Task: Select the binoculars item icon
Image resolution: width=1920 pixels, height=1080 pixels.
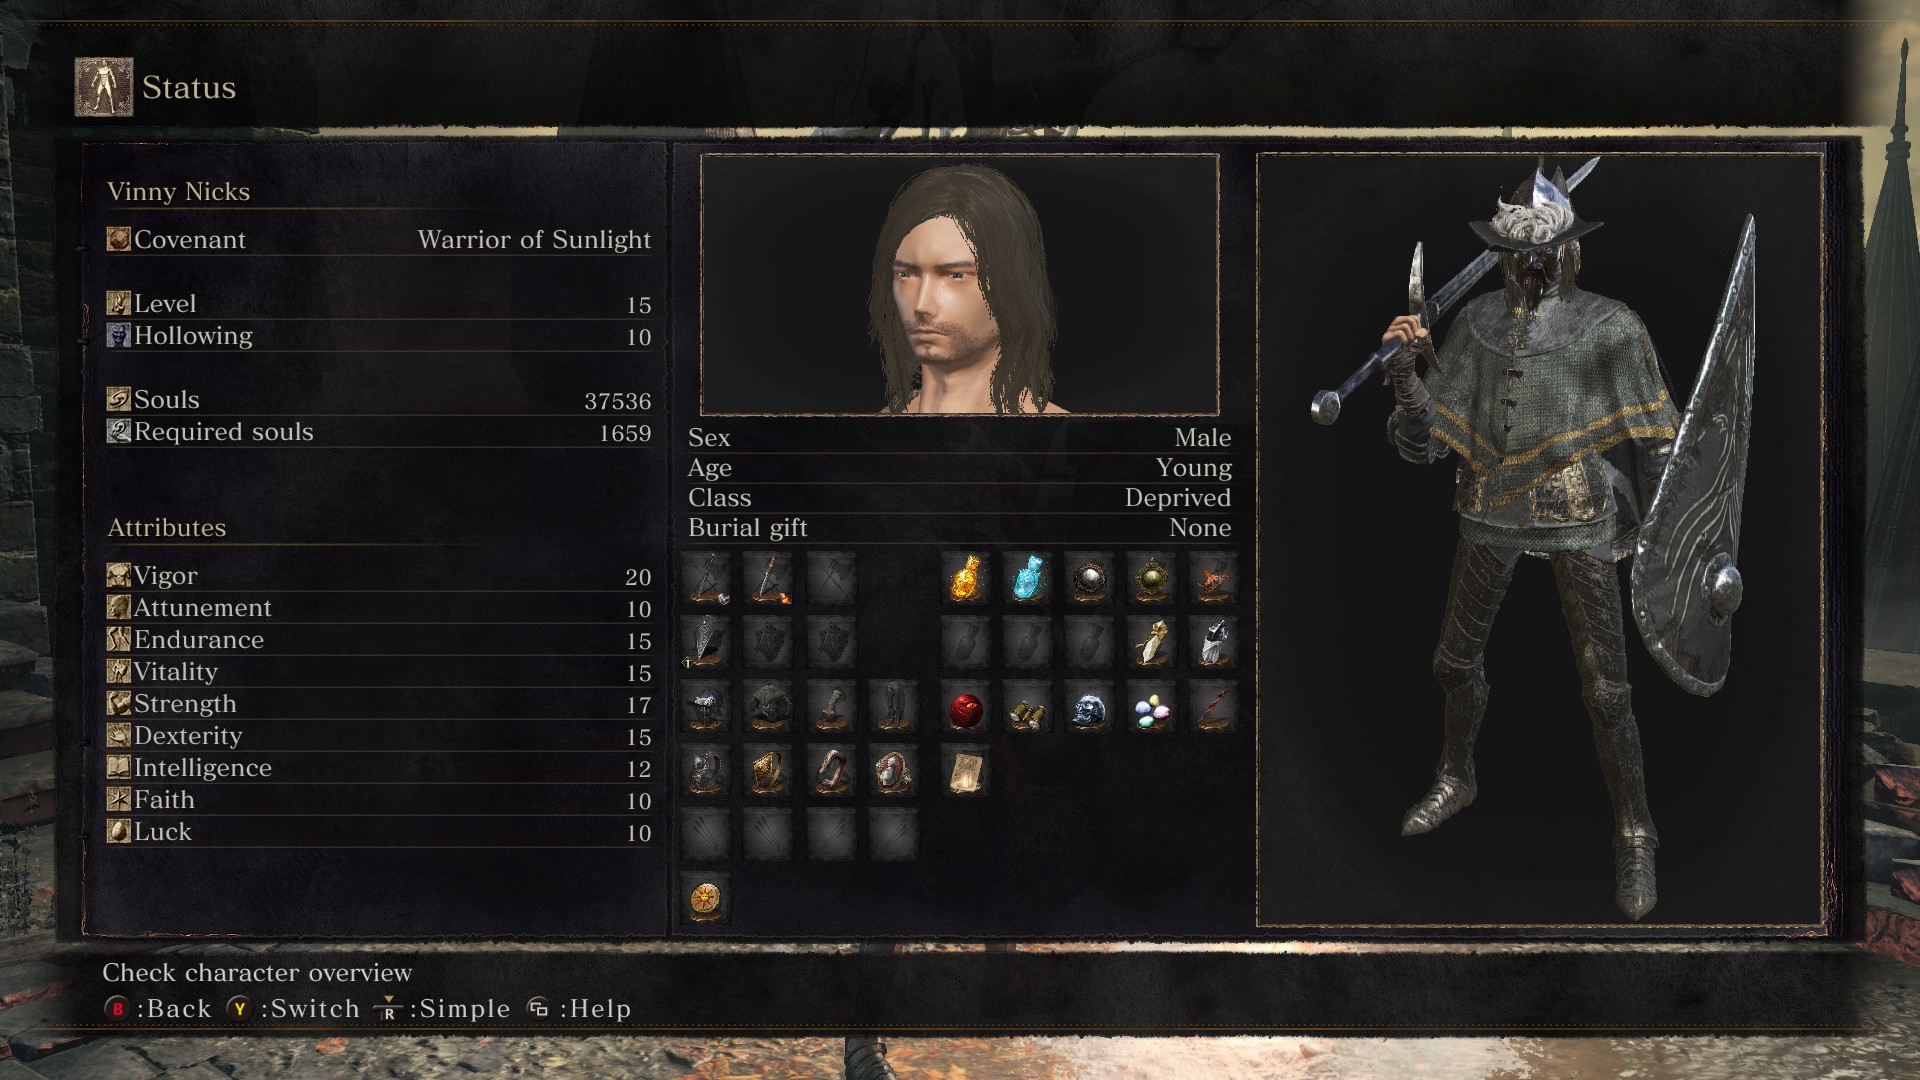Action: (1027, 709)
